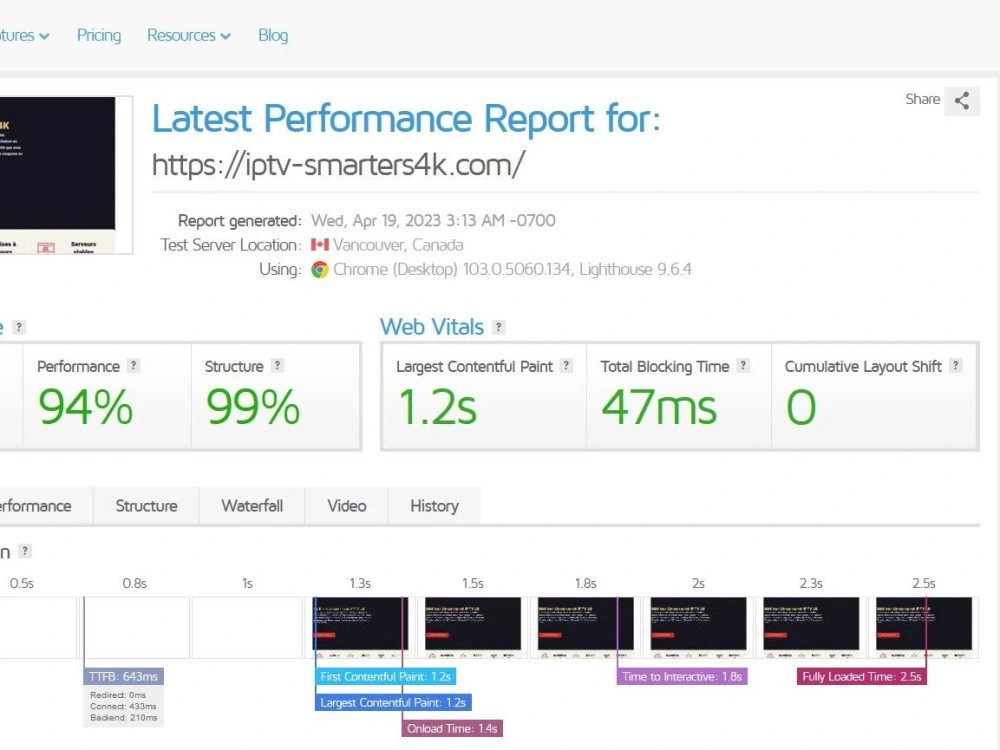
Task: Click Chrome (Desktop) 103.0.5060.134 version text
Action: [x=452, y=270]
